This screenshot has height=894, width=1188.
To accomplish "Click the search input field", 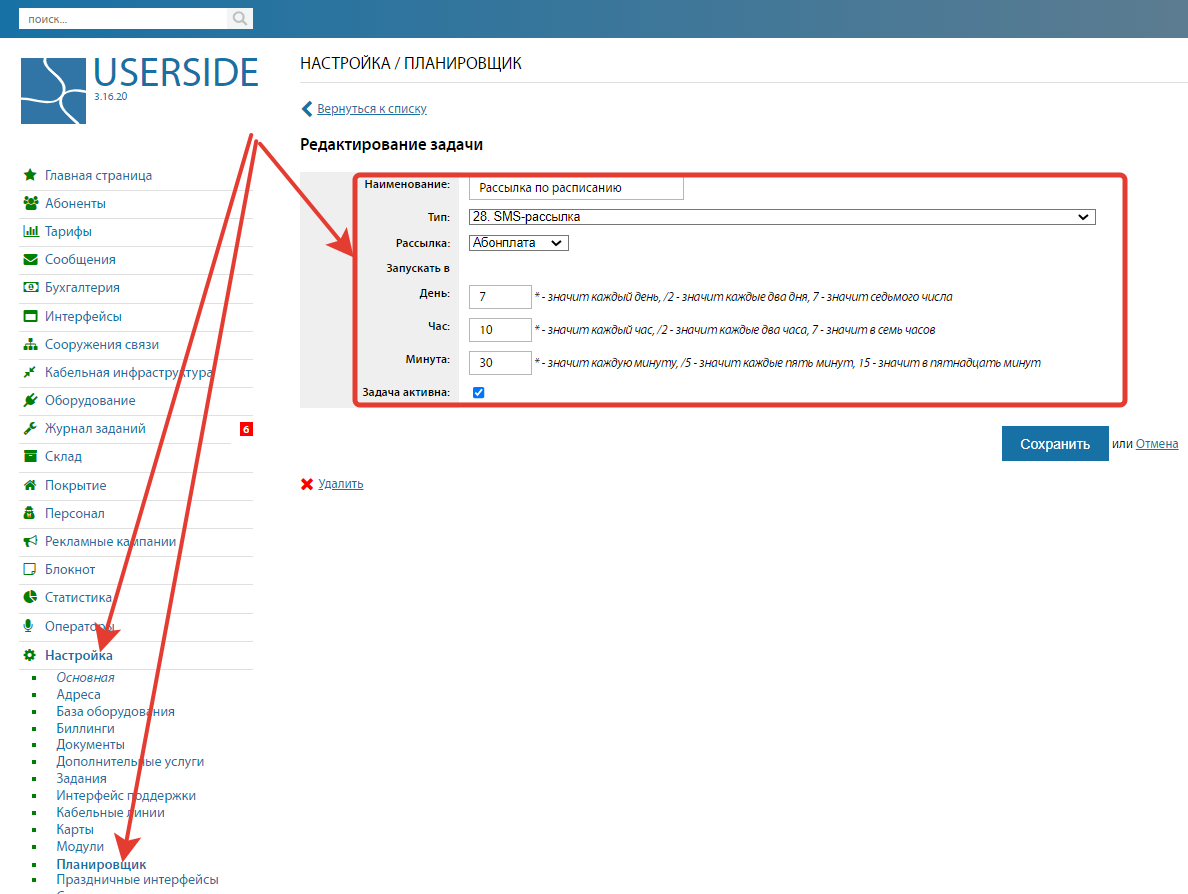I will [123, 19].
